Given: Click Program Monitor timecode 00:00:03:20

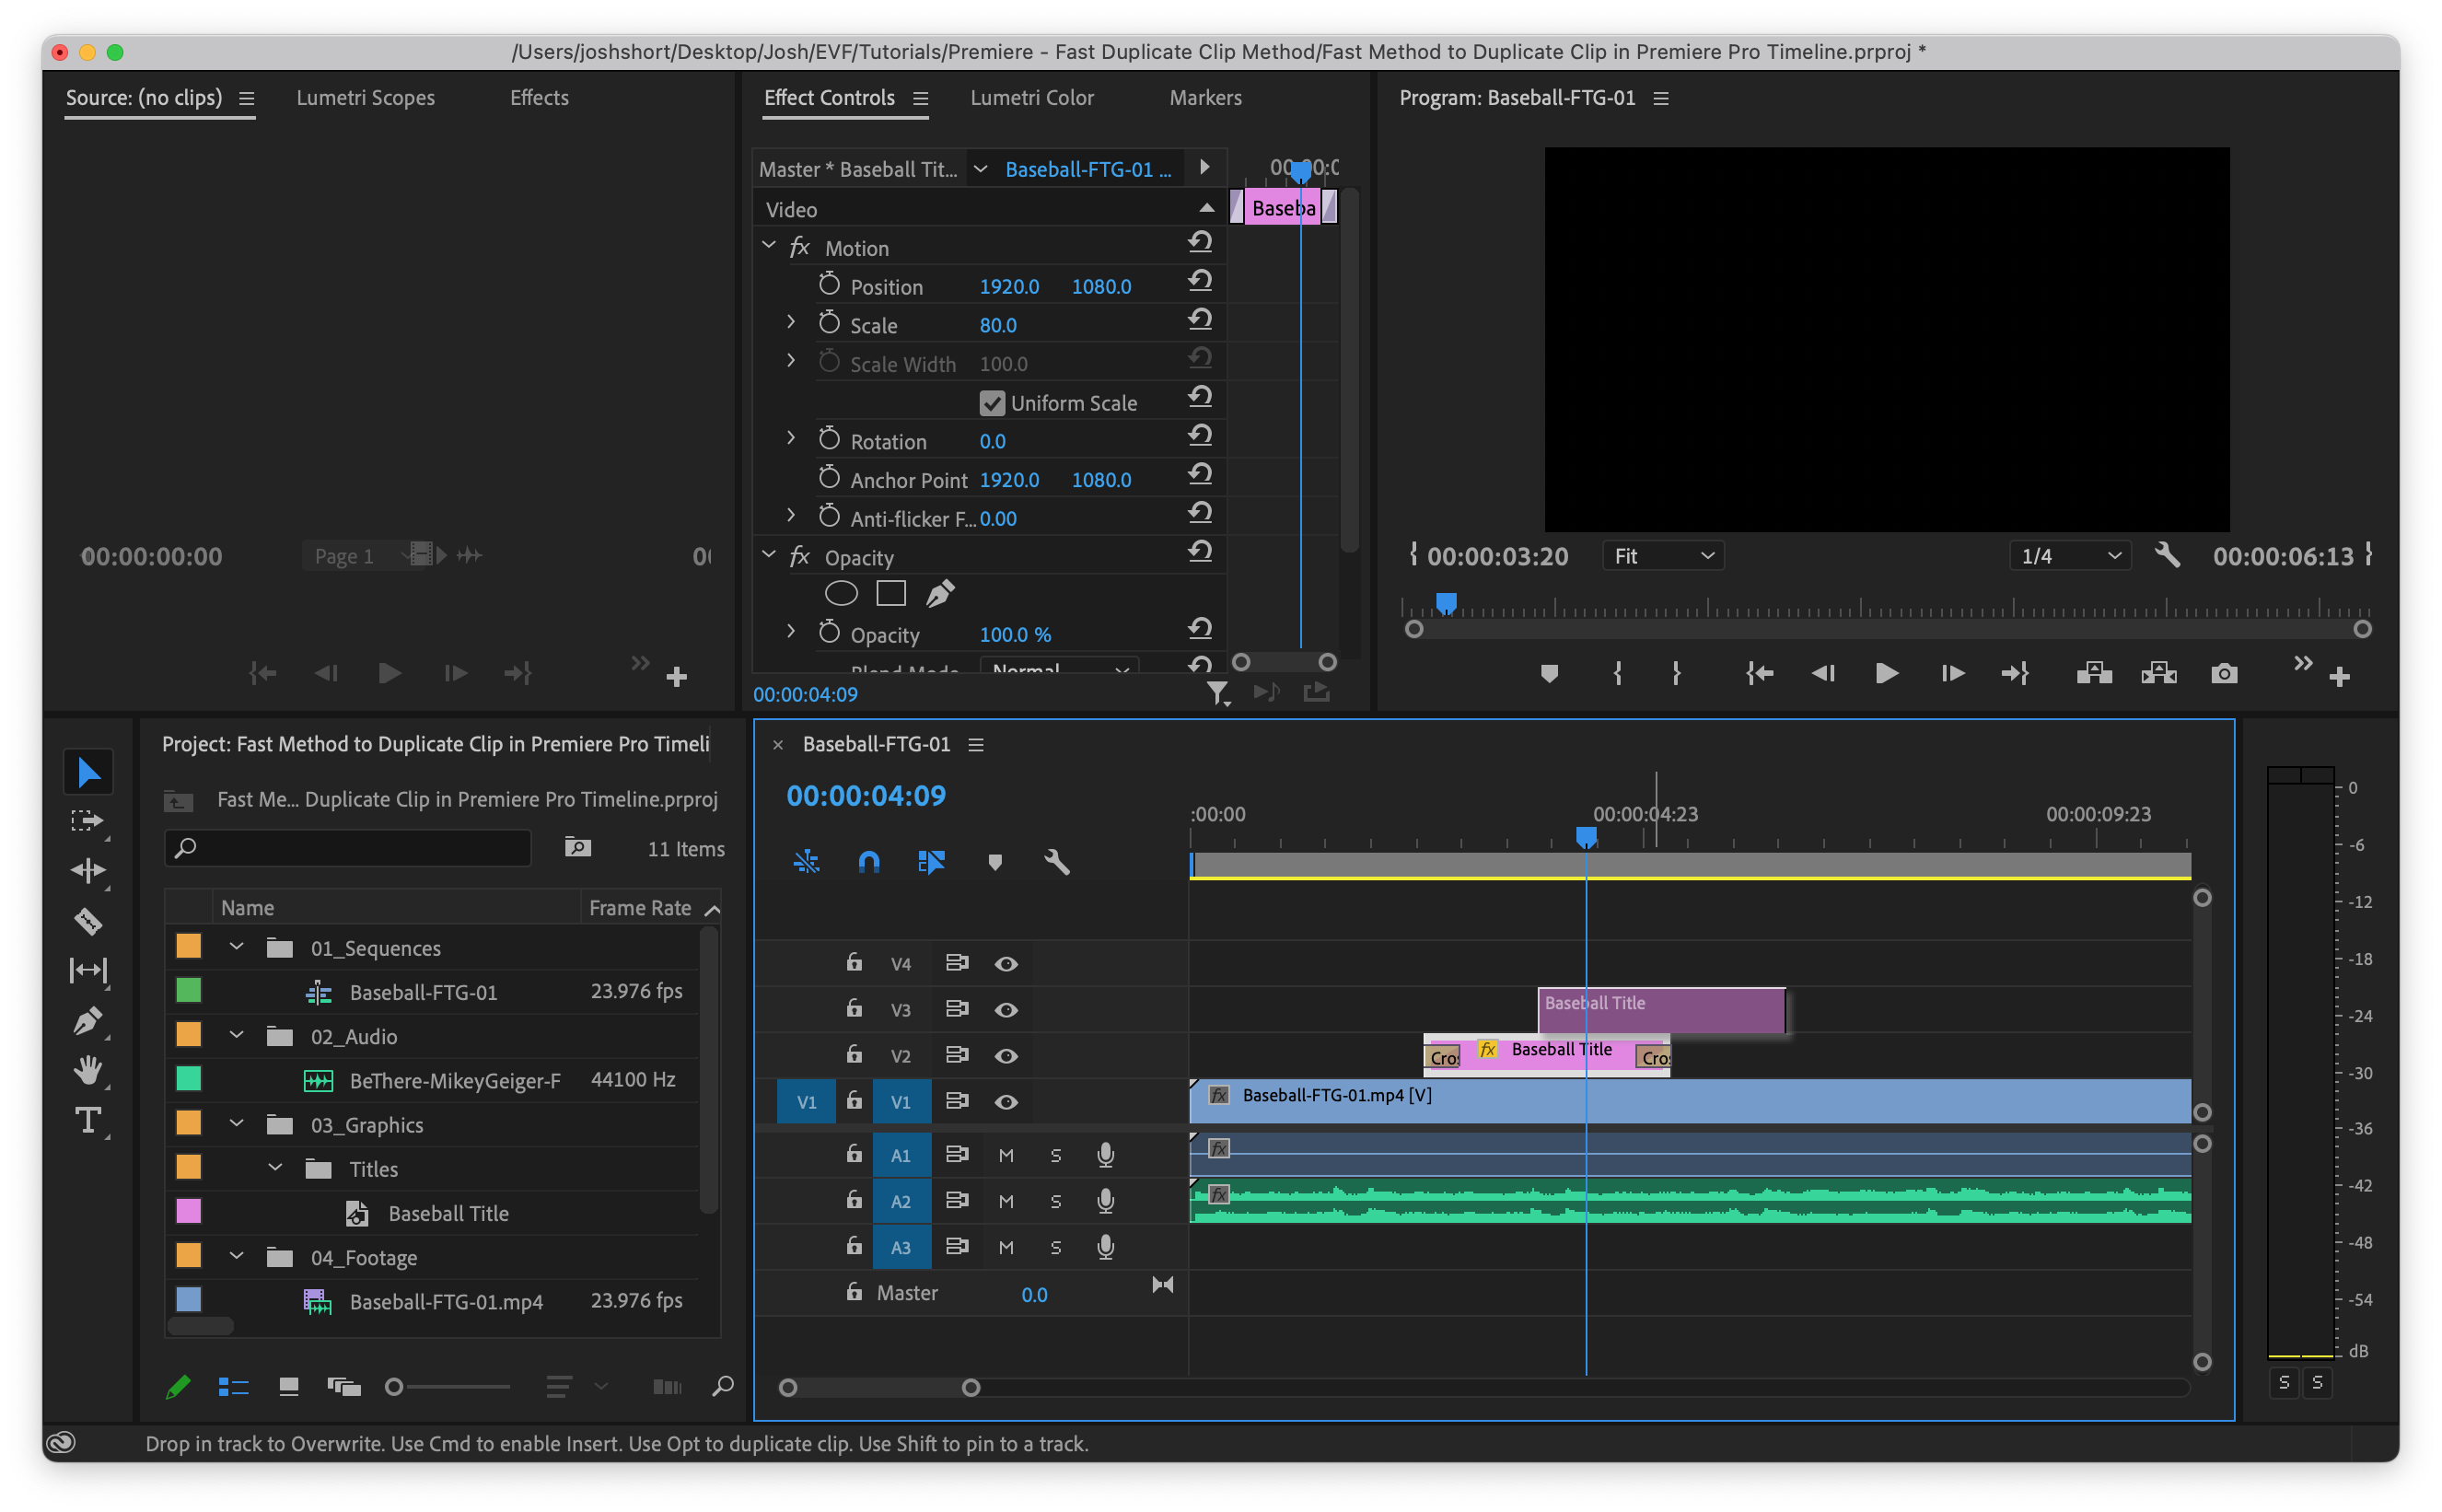Looking at the screenshot, I should pyautogui.click(x=1497, y=557).
